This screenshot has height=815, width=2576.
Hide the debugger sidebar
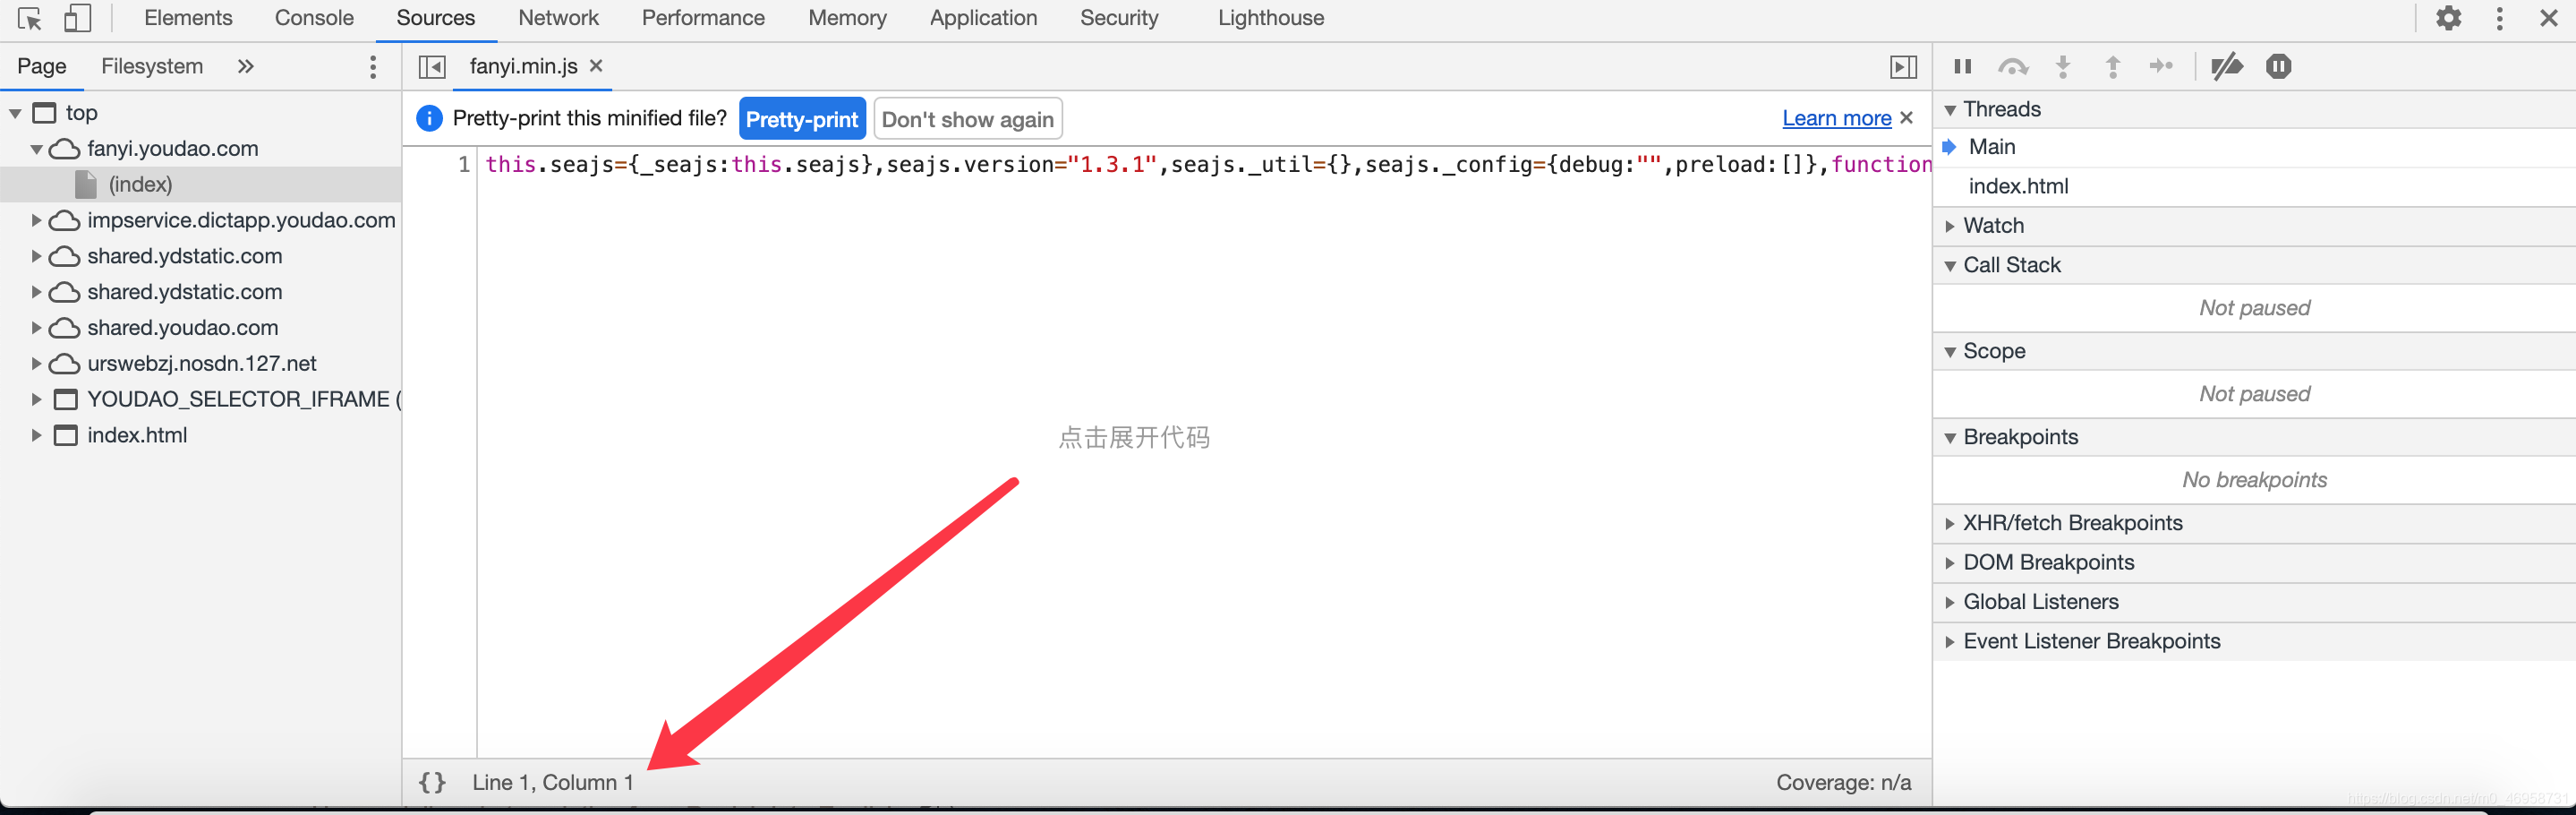coord(1903,67)
